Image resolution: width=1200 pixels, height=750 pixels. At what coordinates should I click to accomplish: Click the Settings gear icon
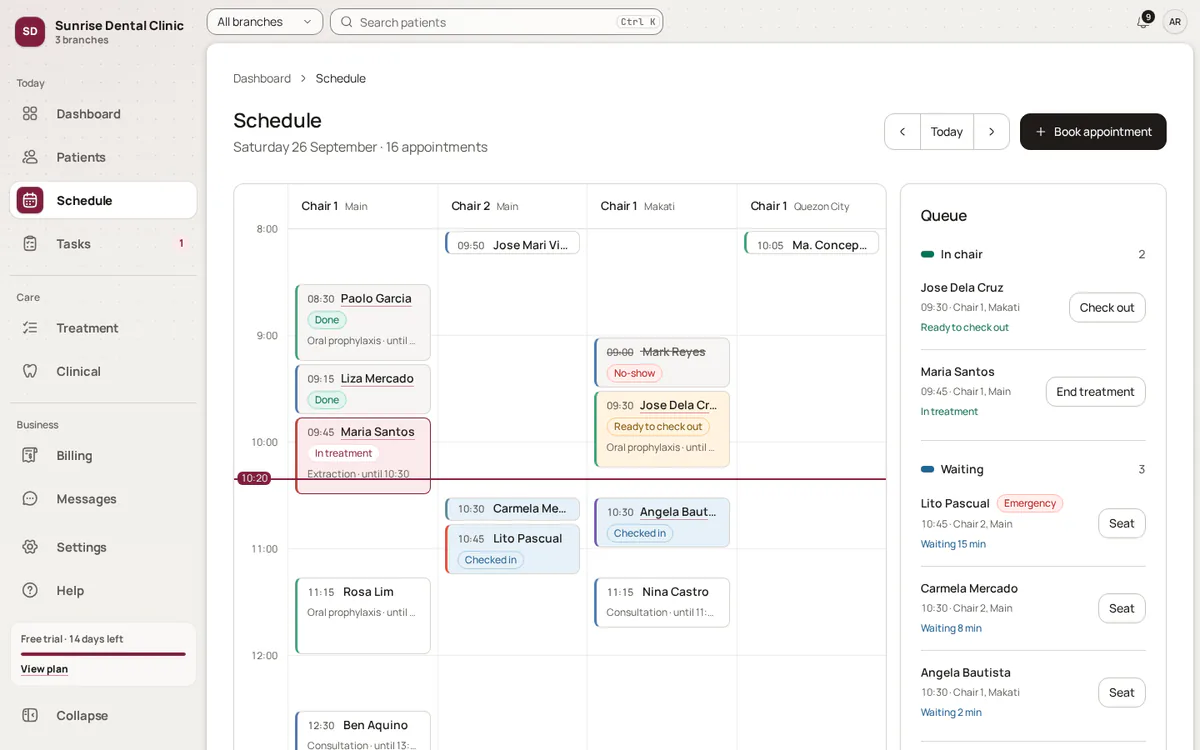30,547
